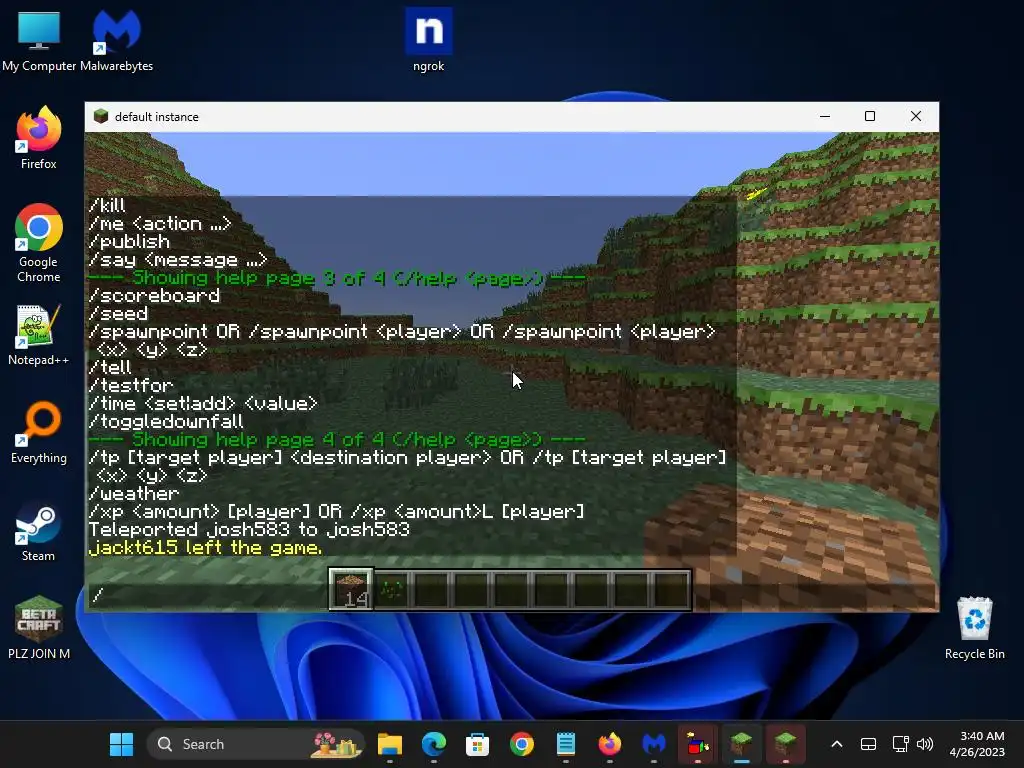This screenshot has width=1024, height=768.
Task: Click the "/say <message ...>" chat line
Action: [x=178, y=260]
